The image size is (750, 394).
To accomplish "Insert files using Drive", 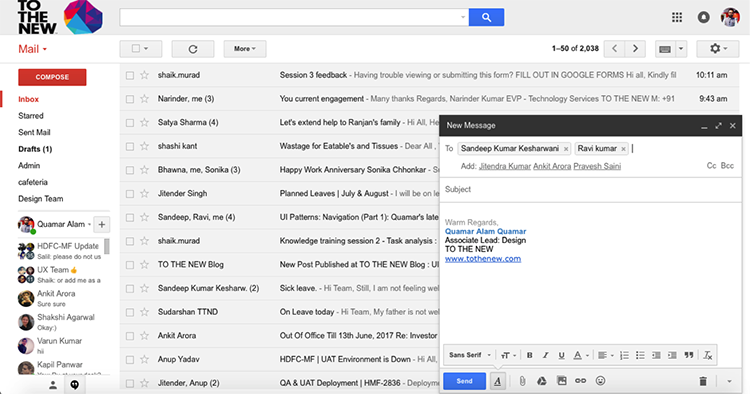I will pyautogui.click(x=541, y=381).
